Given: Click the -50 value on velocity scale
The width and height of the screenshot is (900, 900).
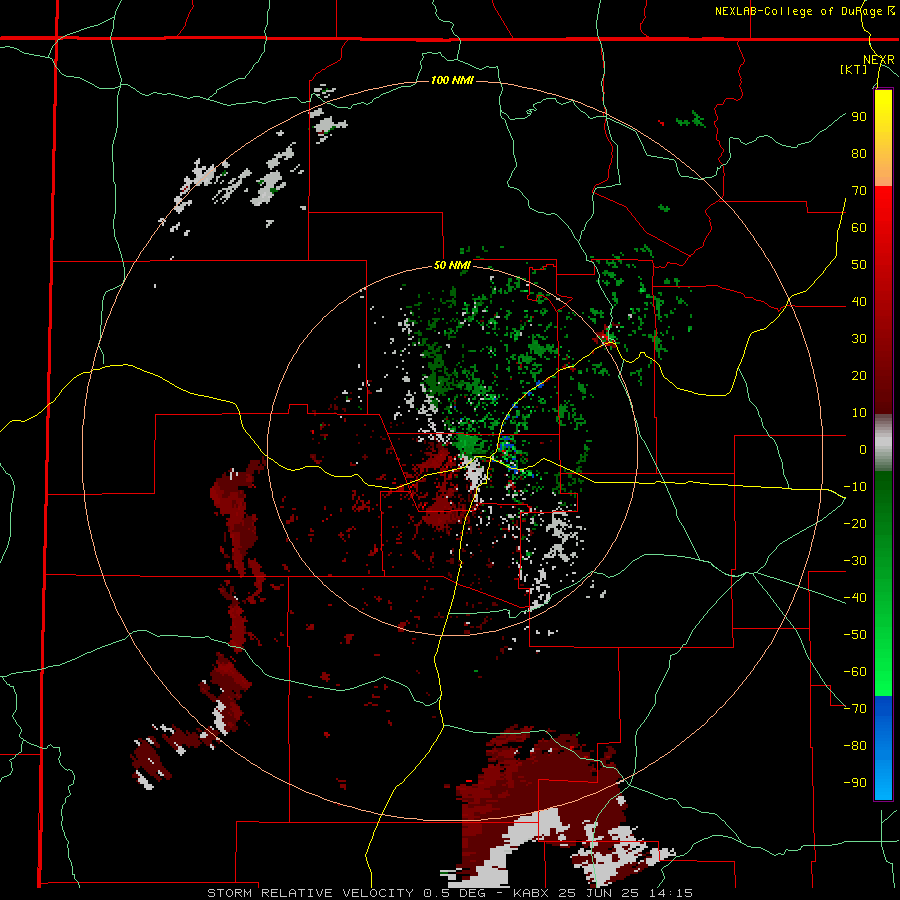Looking at the screenshot, I should [x=855, y=634].
